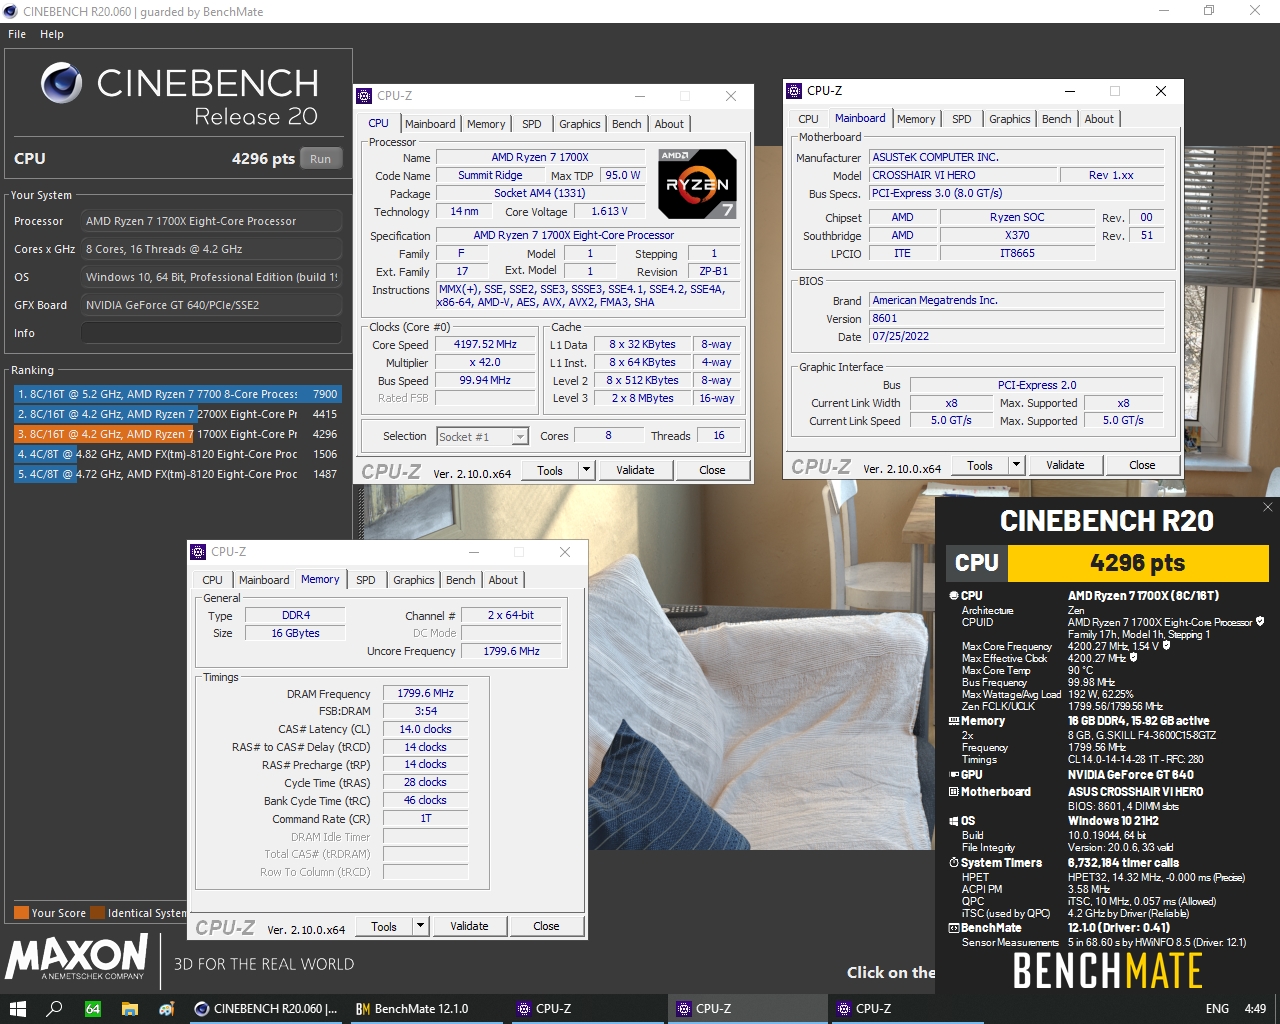The width and height of the screenshot is (1280, 1024).
Task: Select CPU tab in CPU-Z Memory window
Action: pyautogui.click(x=213, y=580)
